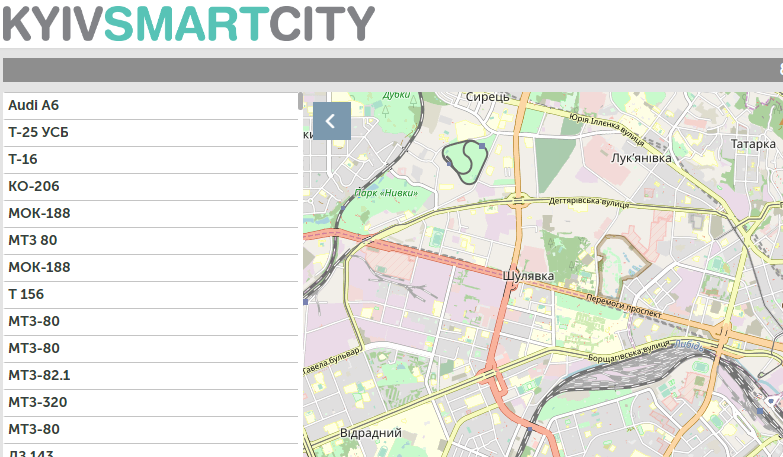Click the Борщагівська вулиця street label
This screenshot has width=783, height=457.
pyautogui.click(x=628, y=351)
